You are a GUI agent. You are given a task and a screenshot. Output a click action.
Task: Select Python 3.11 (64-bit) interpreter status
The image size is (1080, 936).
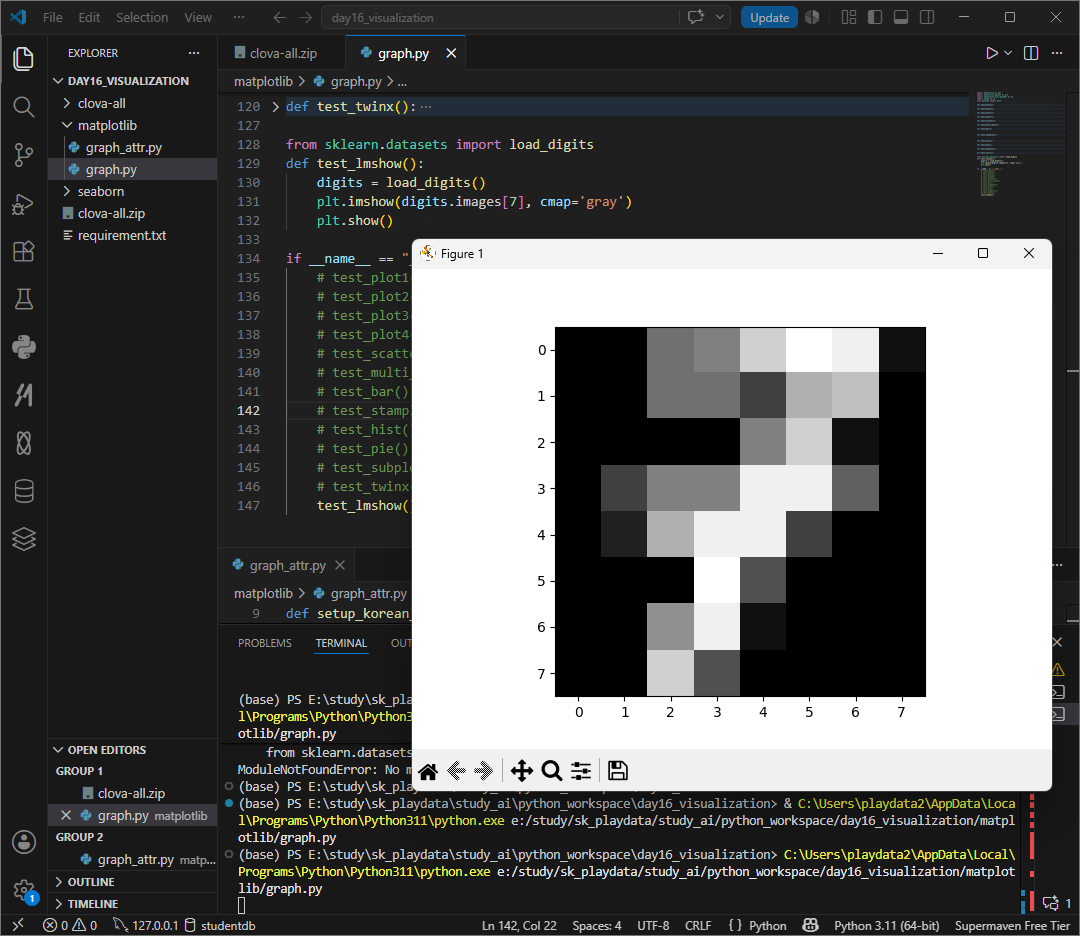(x=886, y=925)
